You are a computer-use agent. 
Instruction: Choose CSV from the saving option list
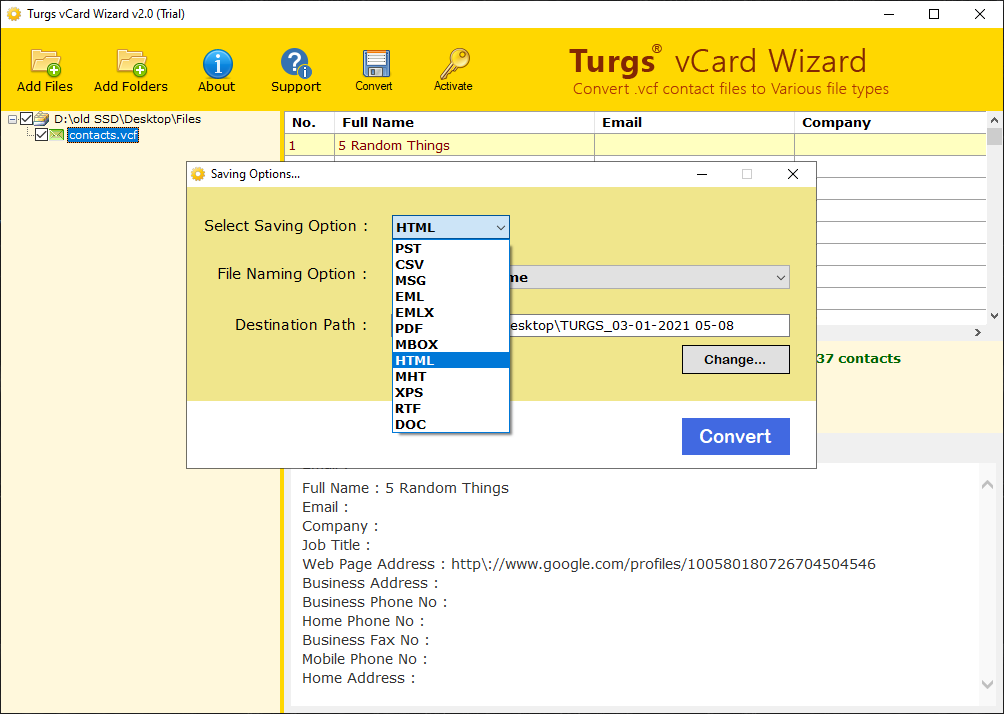pyautogui.click(x=451, y=264)
